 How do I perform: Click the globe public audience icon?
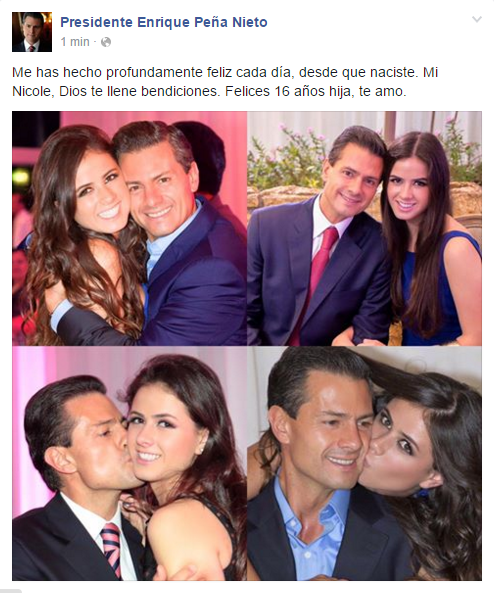pos(106,42)
